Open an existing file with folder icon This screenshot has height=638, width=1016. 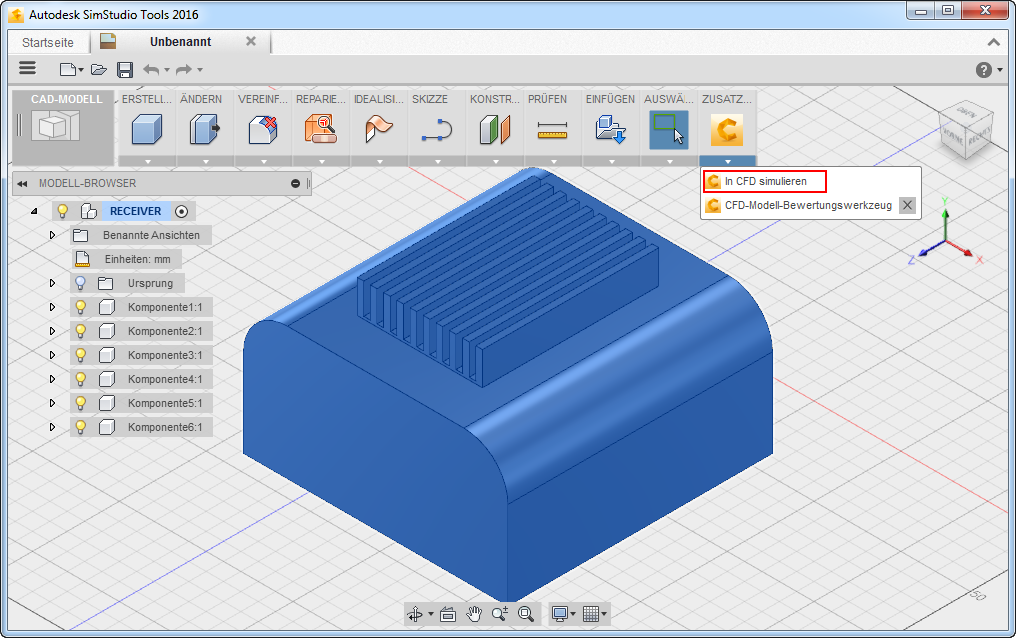[98, 69]
